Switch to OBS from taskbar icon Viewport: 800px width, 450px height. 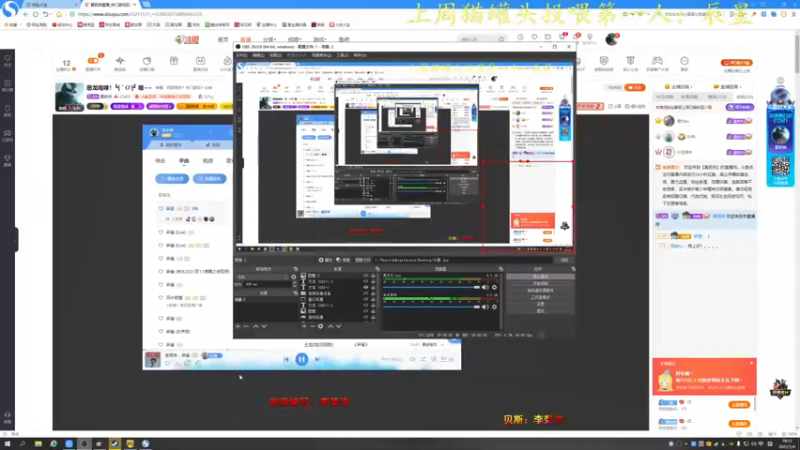pyautogui.click(x=84, y=444)
